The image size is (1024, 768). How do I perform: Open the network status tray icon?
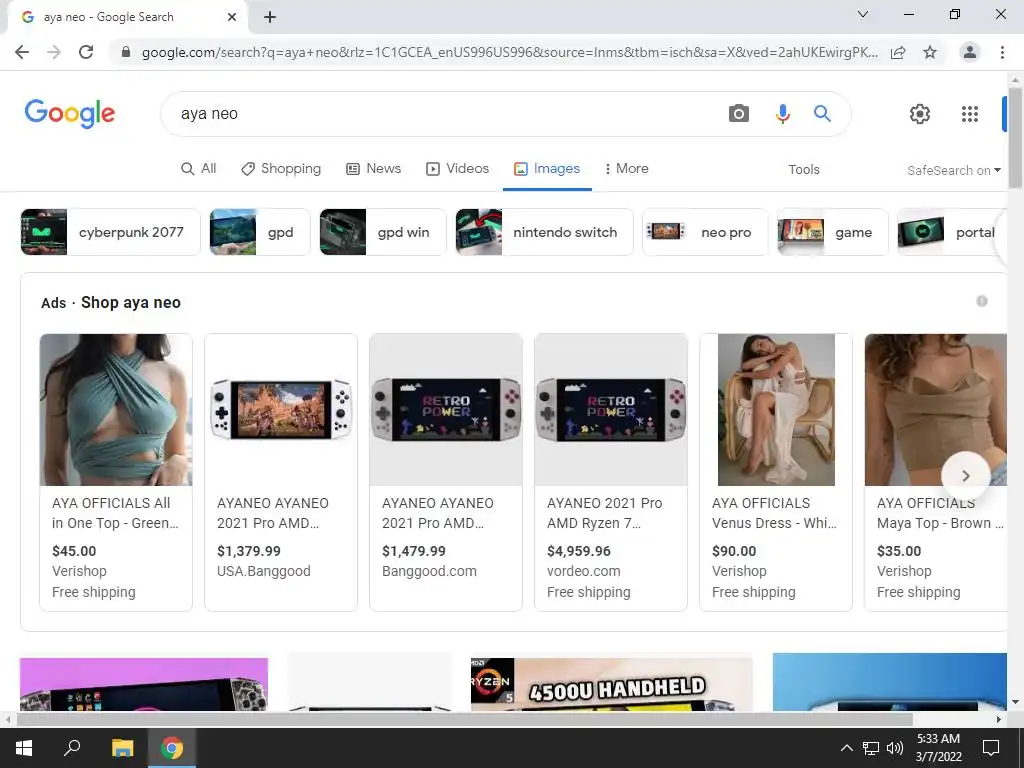(871, 748)
